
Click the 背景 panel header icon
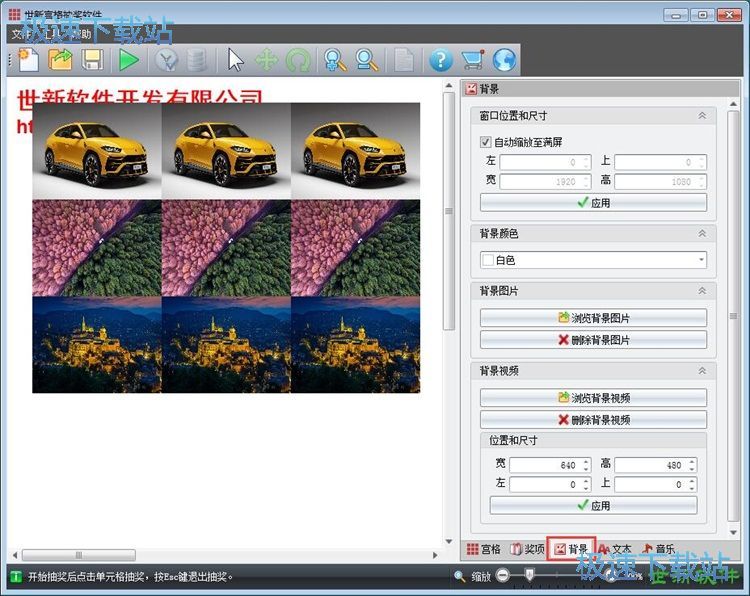point(471,88)
